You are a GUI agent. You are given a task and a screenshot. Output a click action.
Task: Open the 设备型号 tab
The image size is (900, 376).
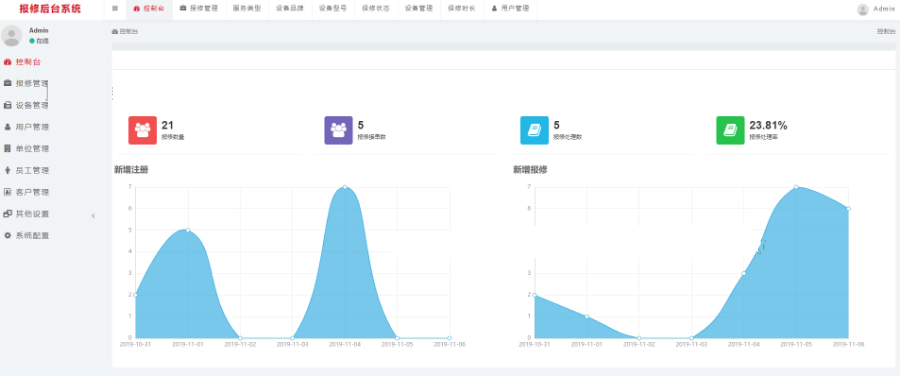[x=333, y=9]
